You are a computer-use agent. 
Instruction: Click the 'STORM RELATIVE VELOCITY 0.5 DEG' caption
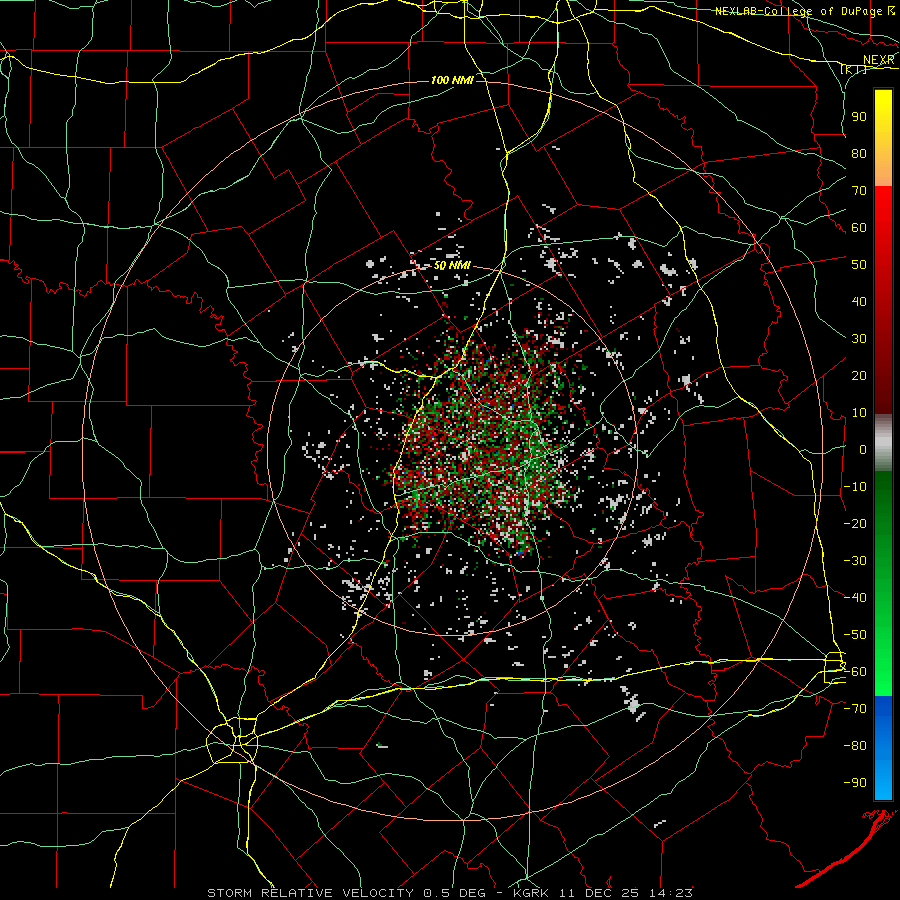pyautogui.click(x=346, y=893)
